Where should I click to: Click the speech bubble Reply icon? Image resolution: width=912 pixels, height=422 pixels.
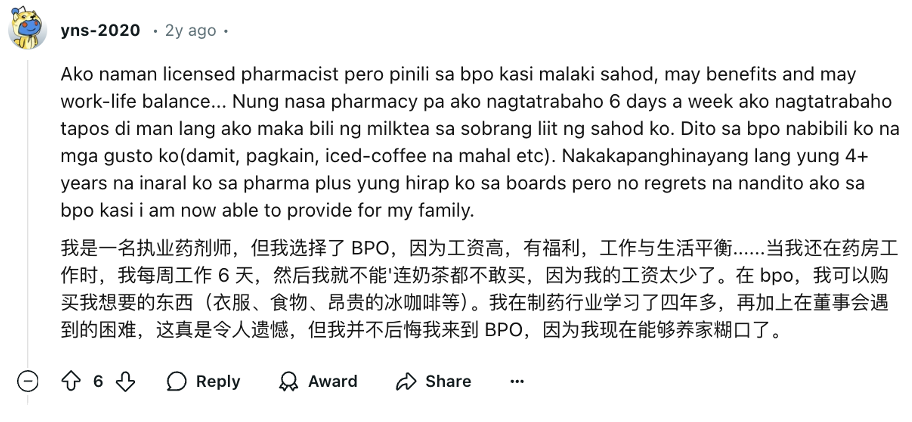(177, 381)
